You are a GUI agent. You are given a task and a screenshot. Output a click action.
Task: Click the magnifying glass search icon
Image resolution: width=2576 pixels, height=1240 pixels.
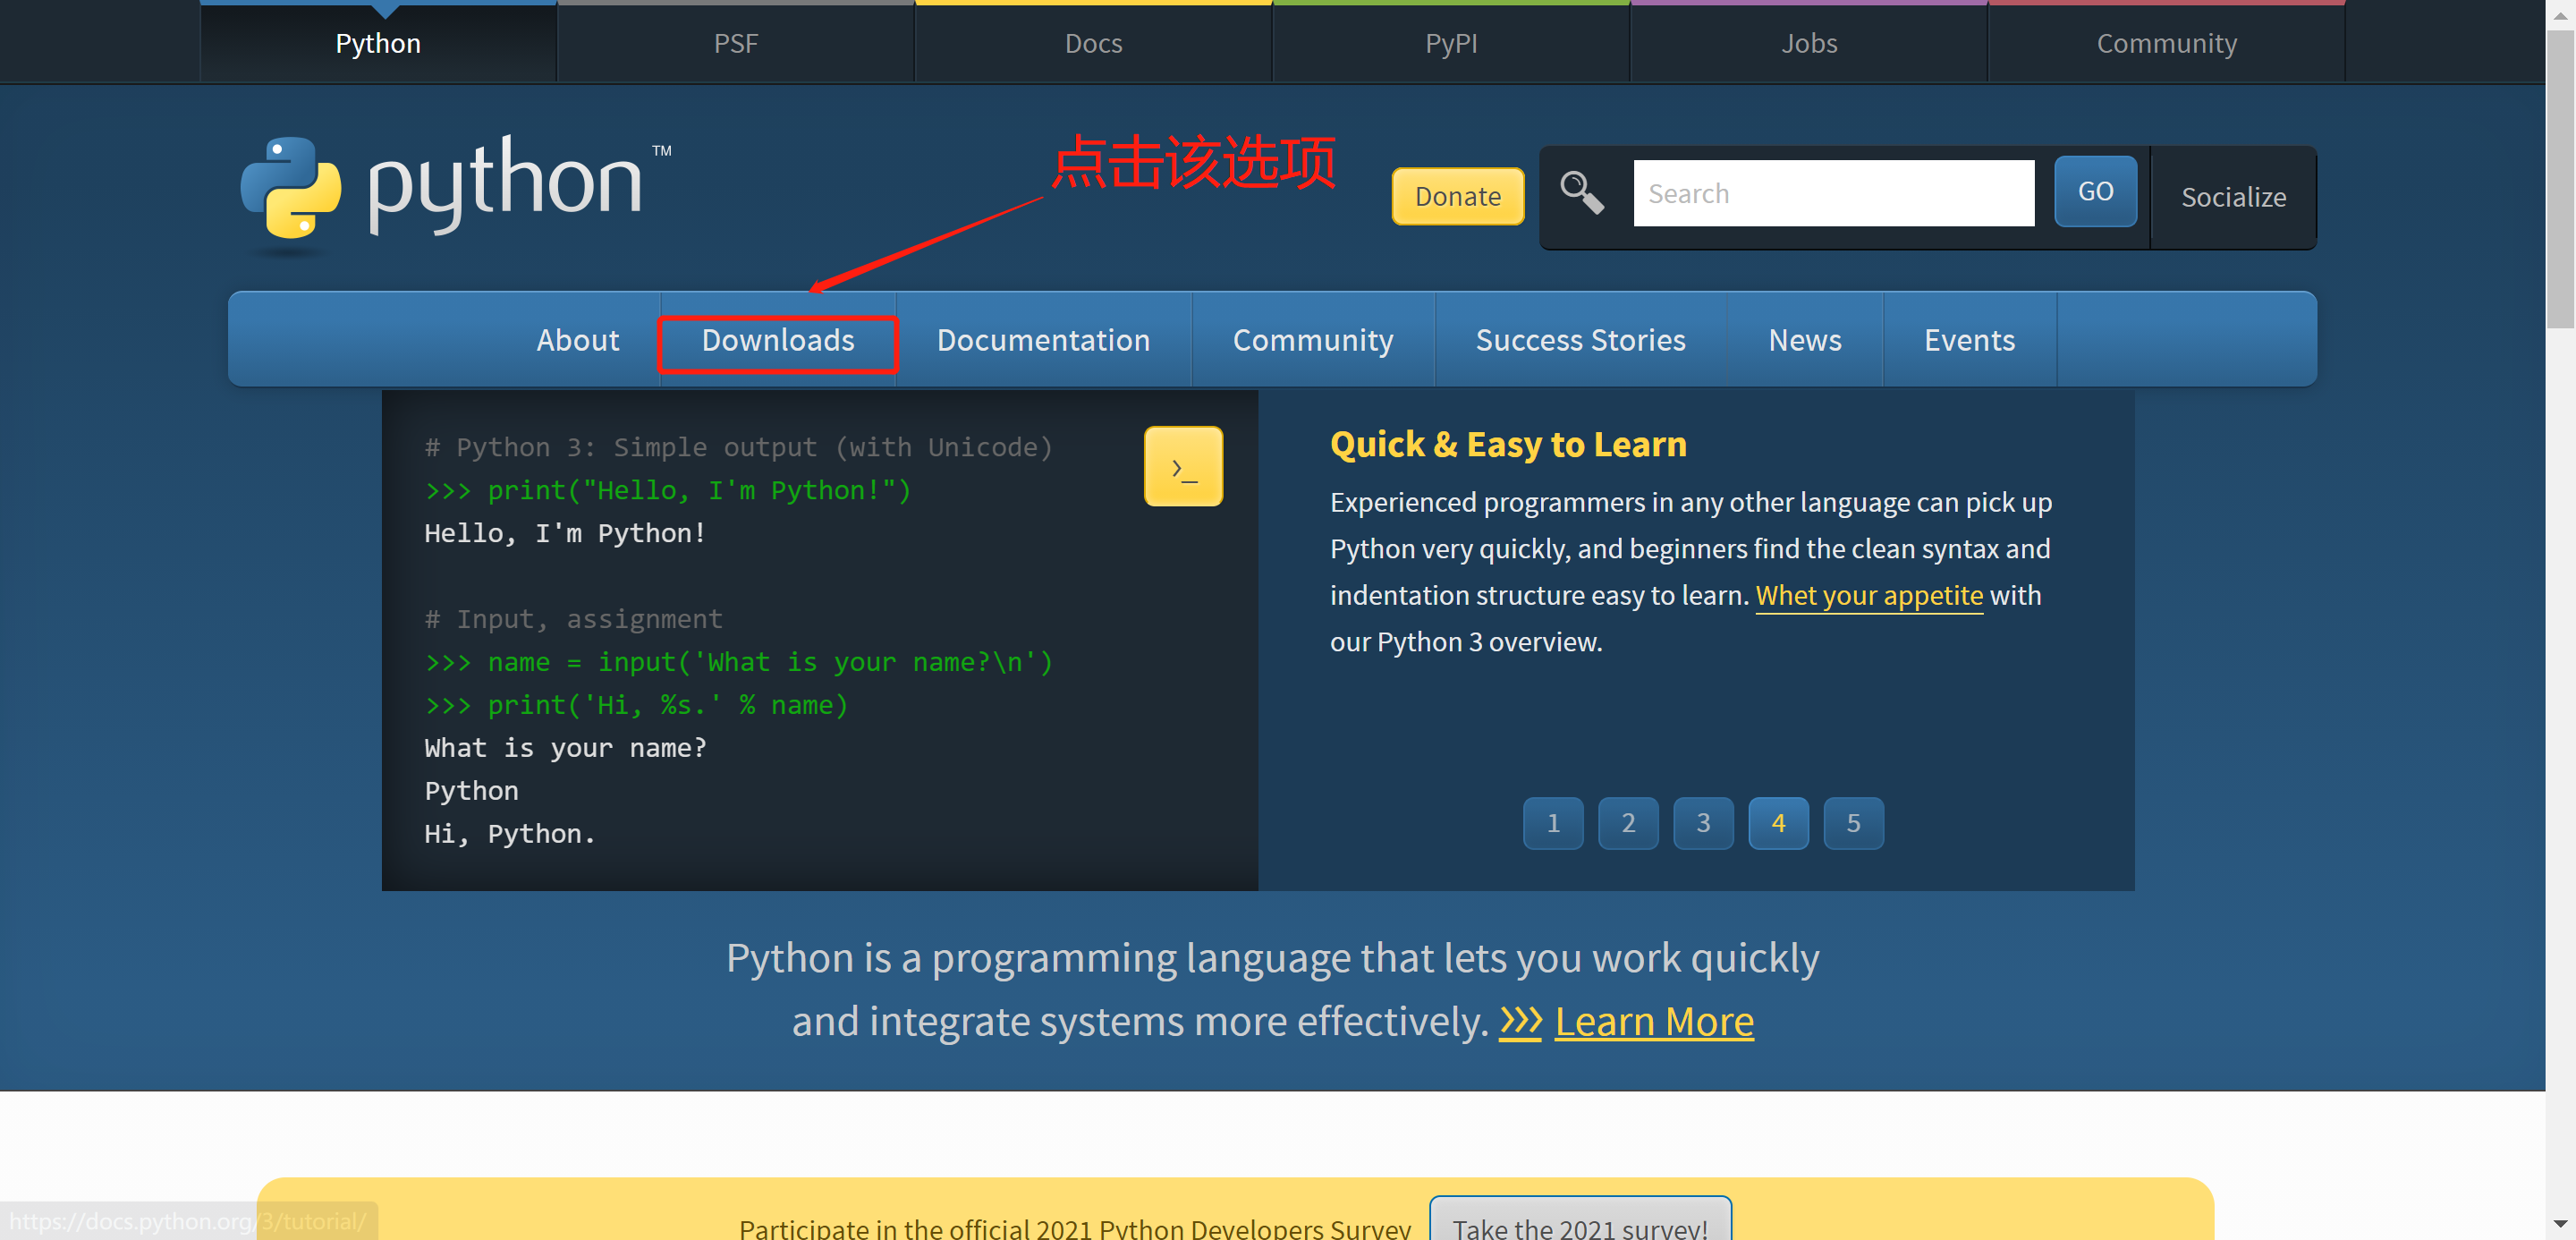pyautogui.click(x=1582, y=192)
